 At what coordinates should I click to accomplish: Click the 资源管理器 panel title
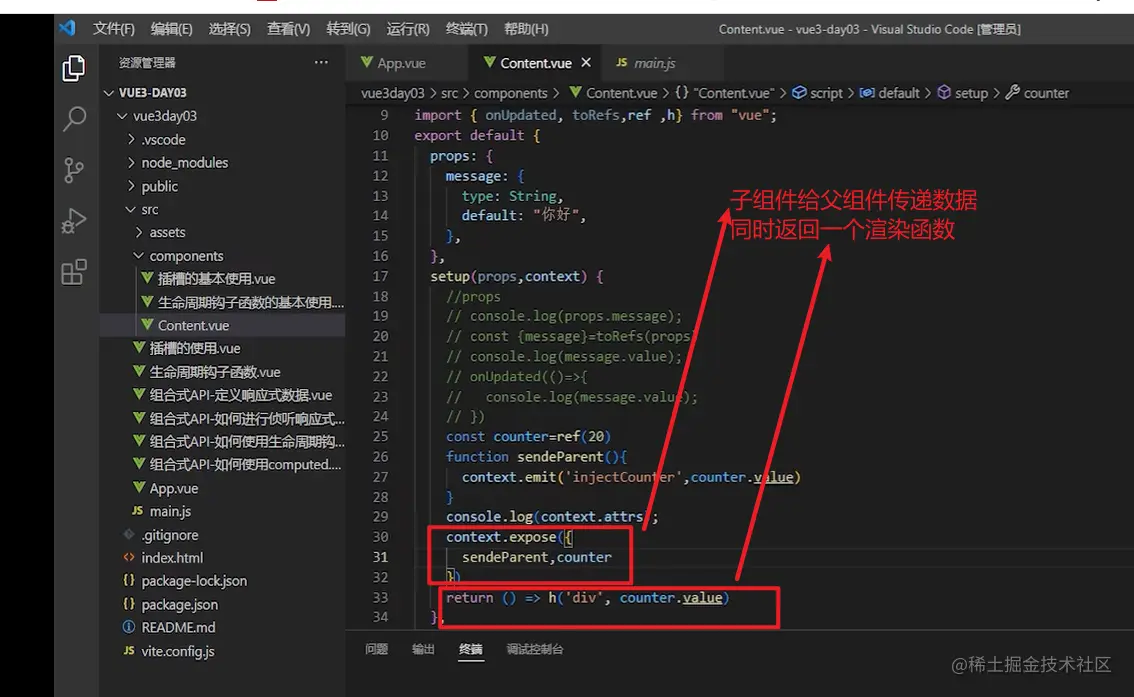click(x=147, y=63)
